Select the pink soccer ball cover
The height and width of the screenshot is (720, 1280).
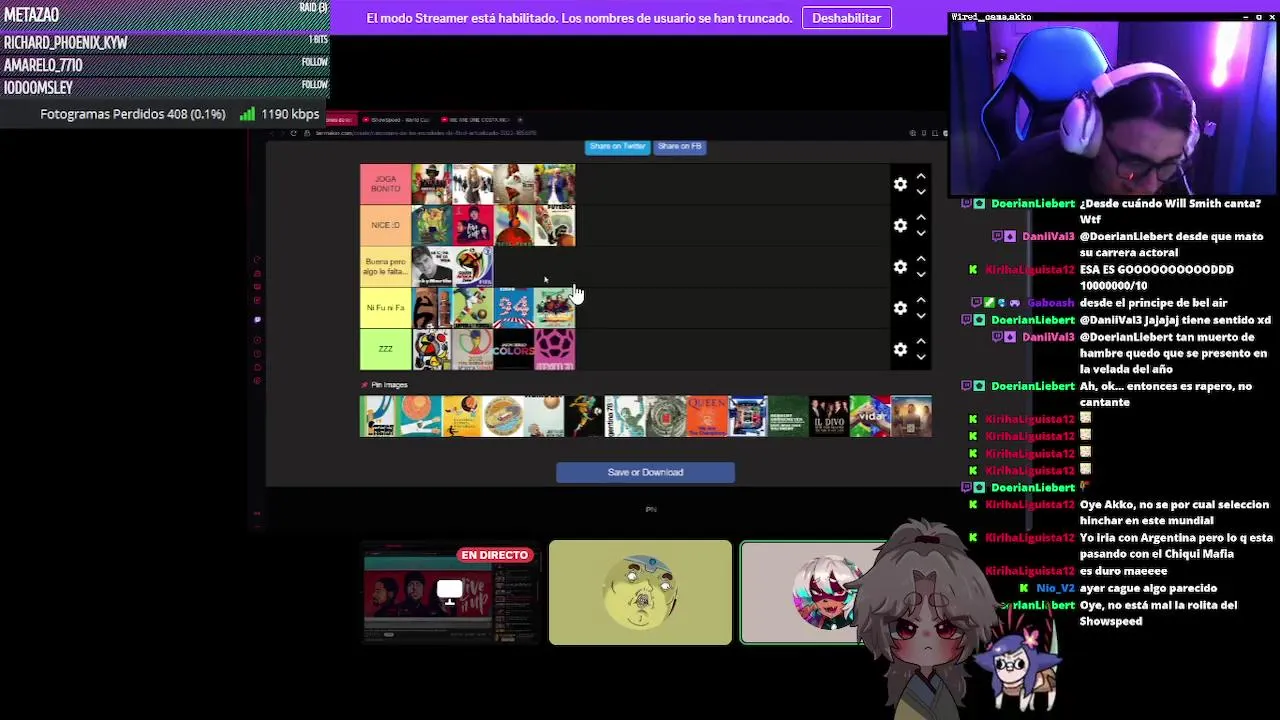coord(555,349)
